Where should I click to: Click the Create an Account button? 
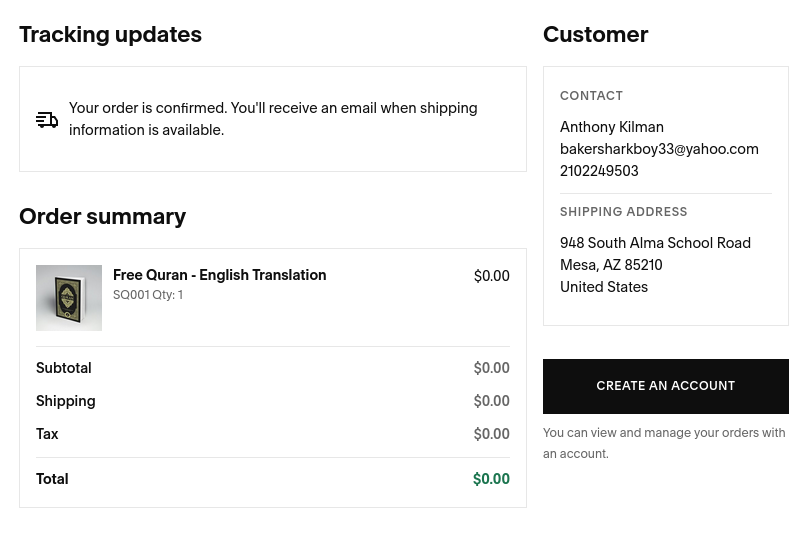pos(665,386)
